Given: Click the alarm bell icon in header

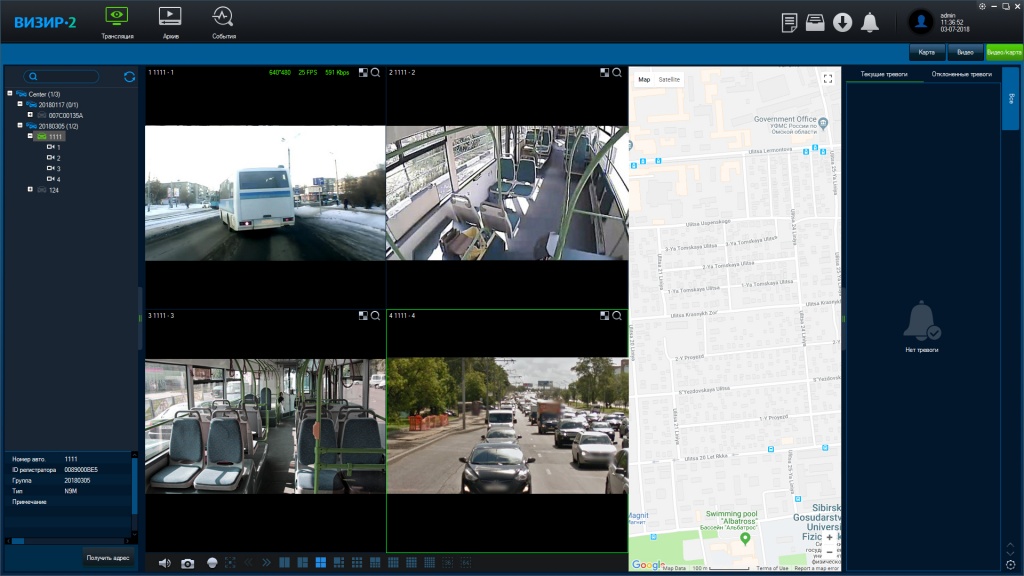Looking at the screenshot, I should tap(870, 22).
